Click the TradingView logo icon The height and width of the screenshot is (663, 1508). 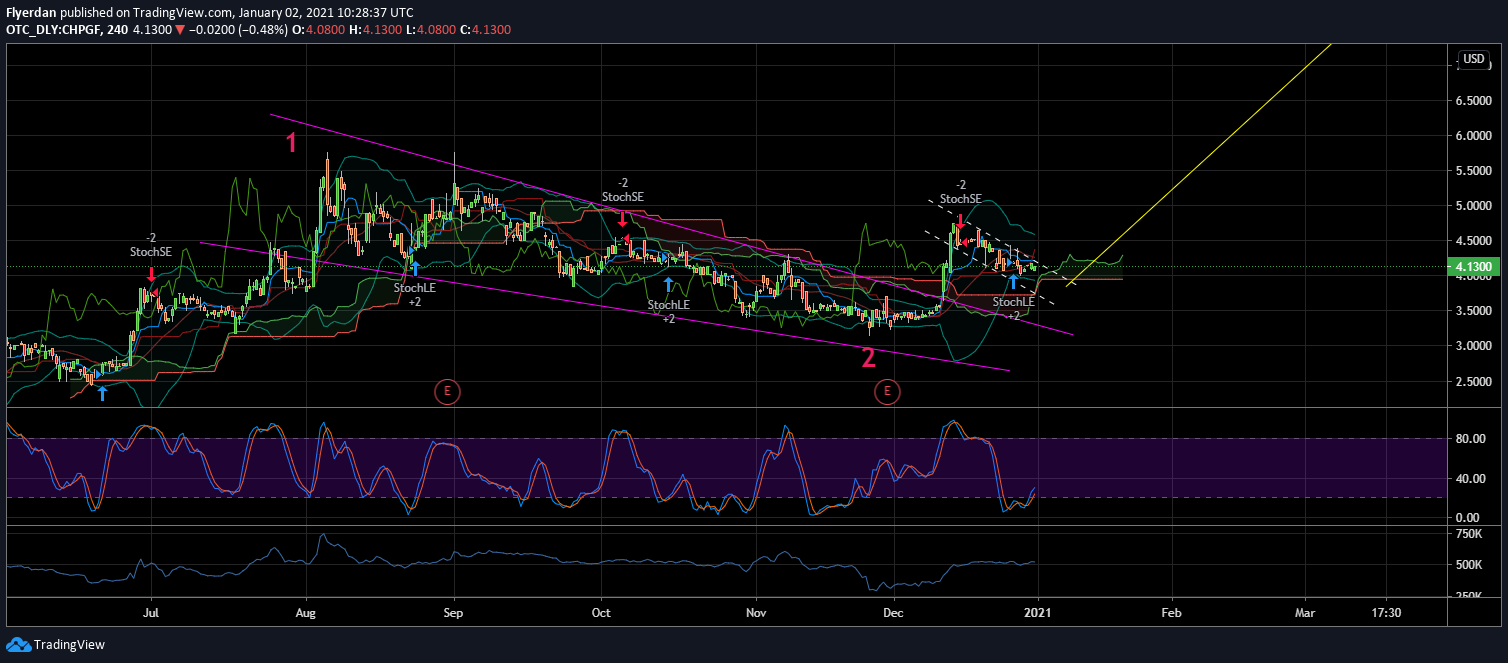pos(18,645)
